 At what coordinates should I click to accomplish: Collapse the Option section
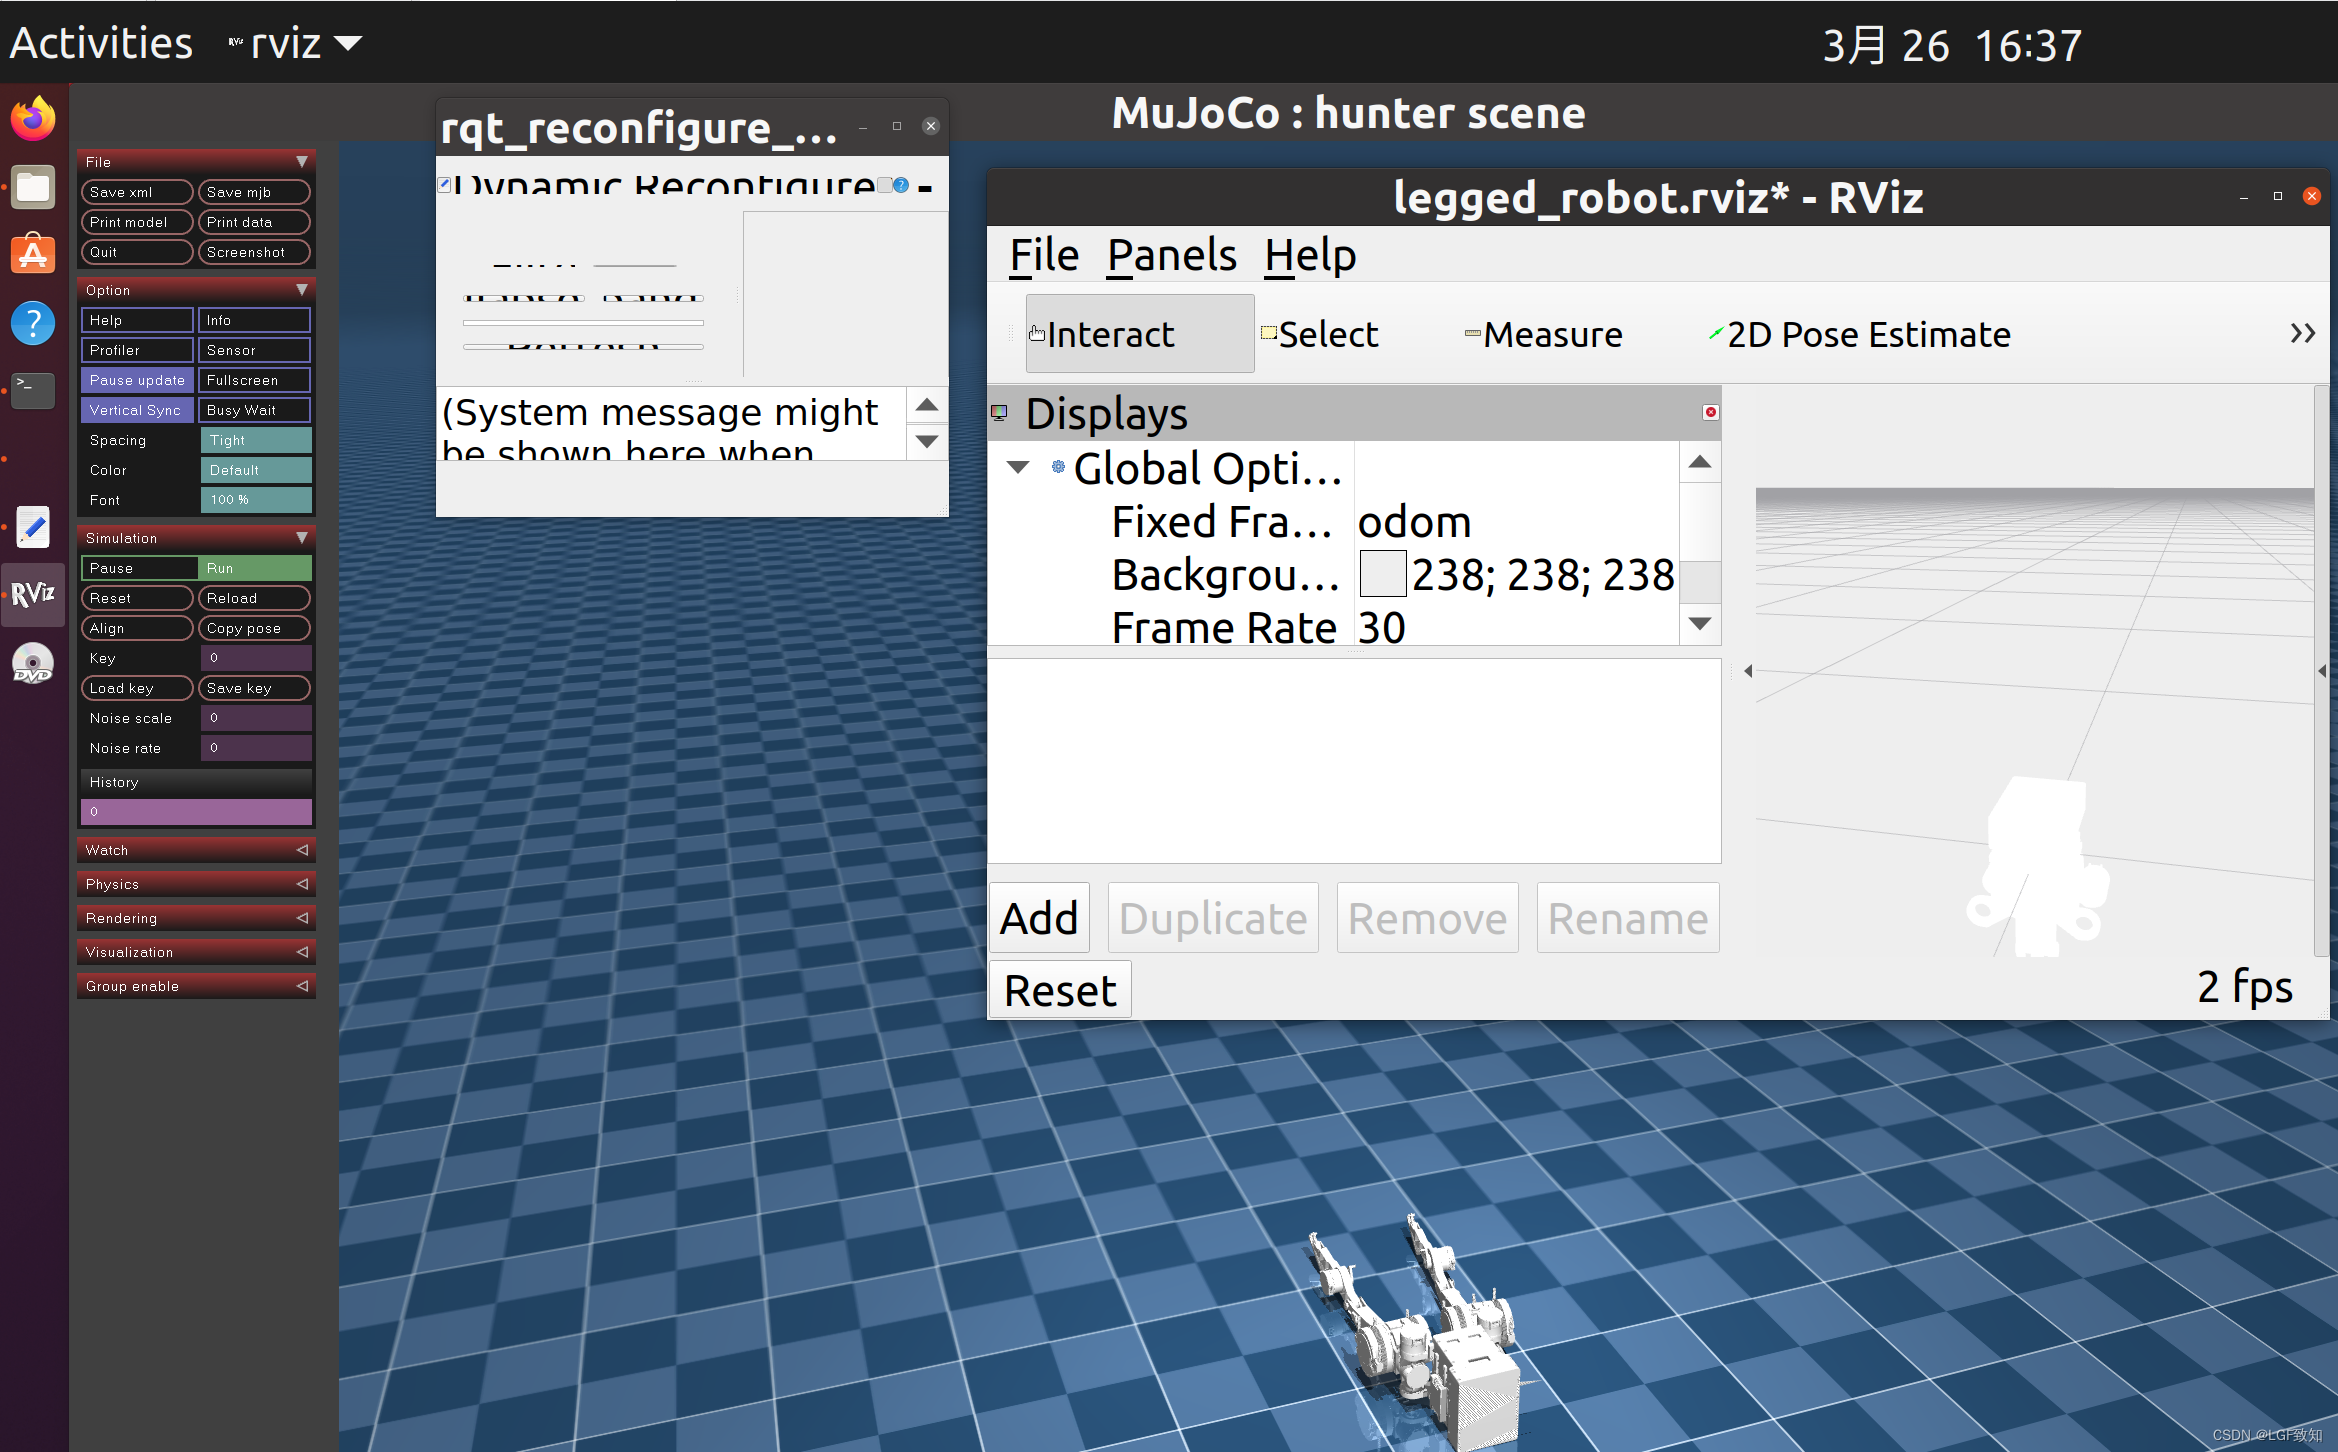(x=196, y=290)
